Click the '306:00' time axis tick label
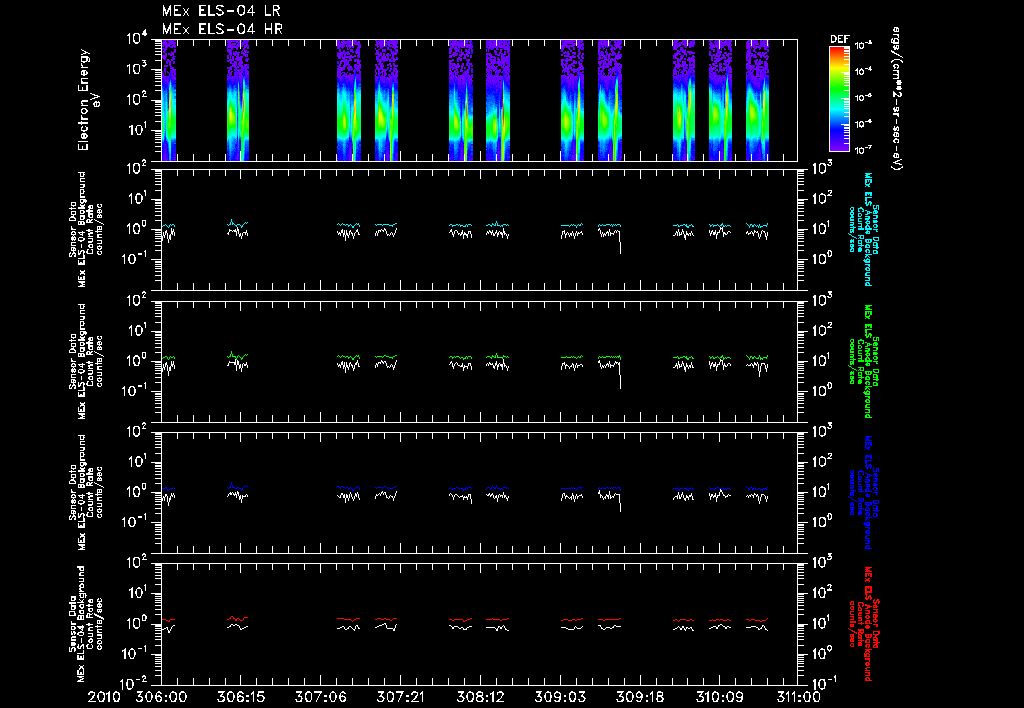 [161, 697]
